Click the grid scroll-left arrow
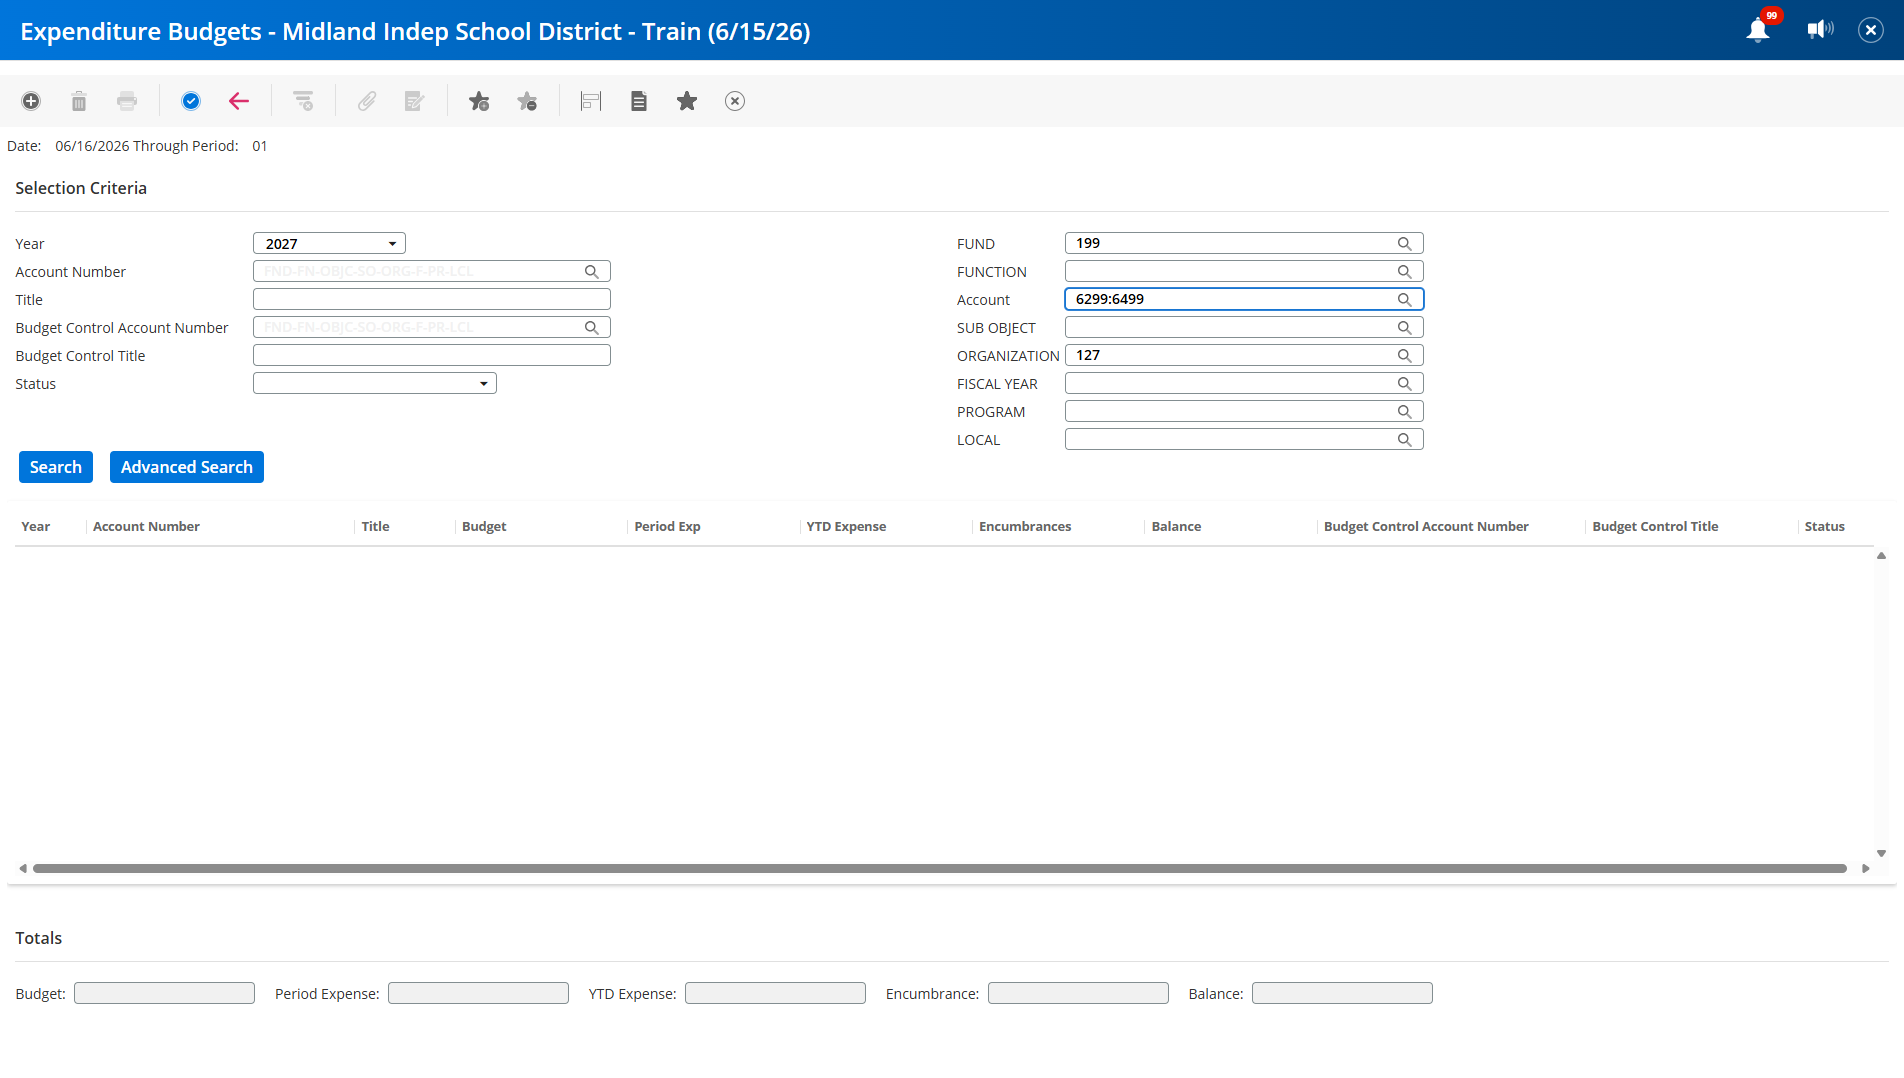 pos(23,868)
